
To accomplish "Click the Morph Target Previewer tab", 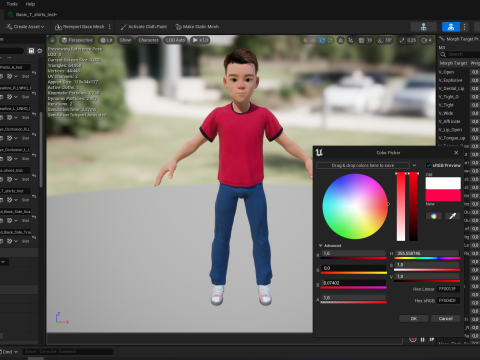I will coord(459,39).
